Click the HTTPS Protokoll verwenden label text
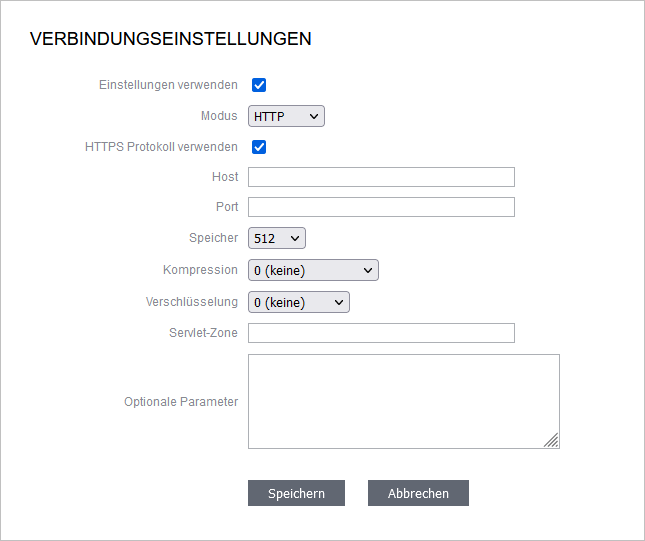645x541 pixels. click(x=161, y=147)
